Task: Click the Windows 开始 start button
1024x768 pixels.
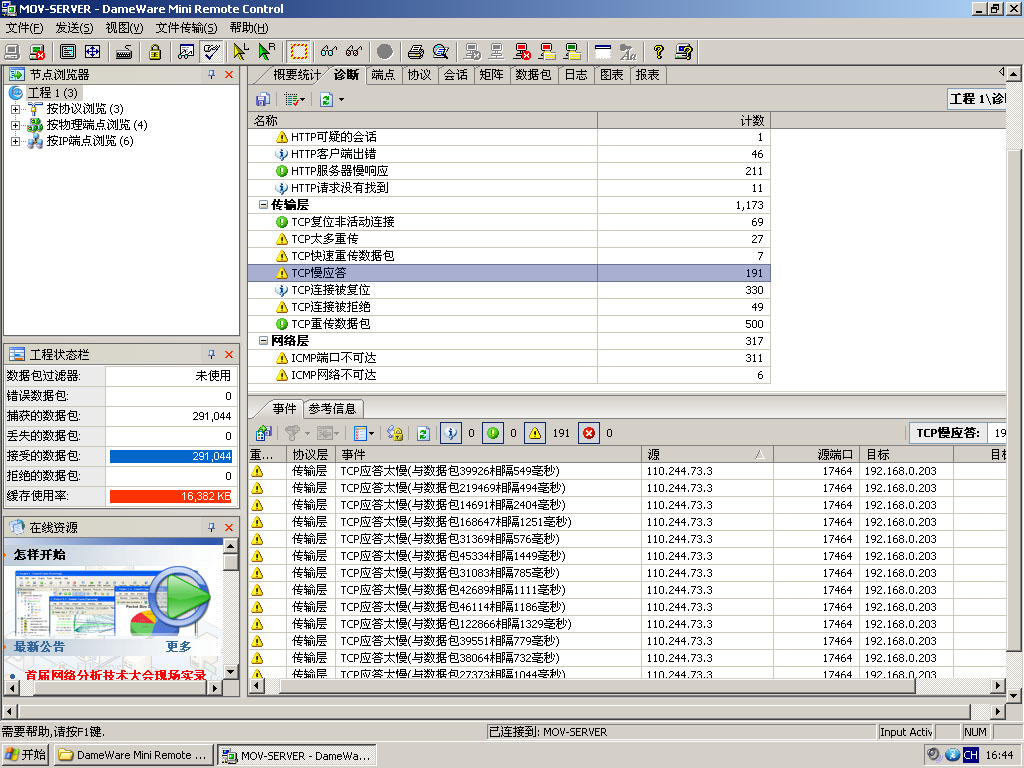Action: click(x=26, y=755)
